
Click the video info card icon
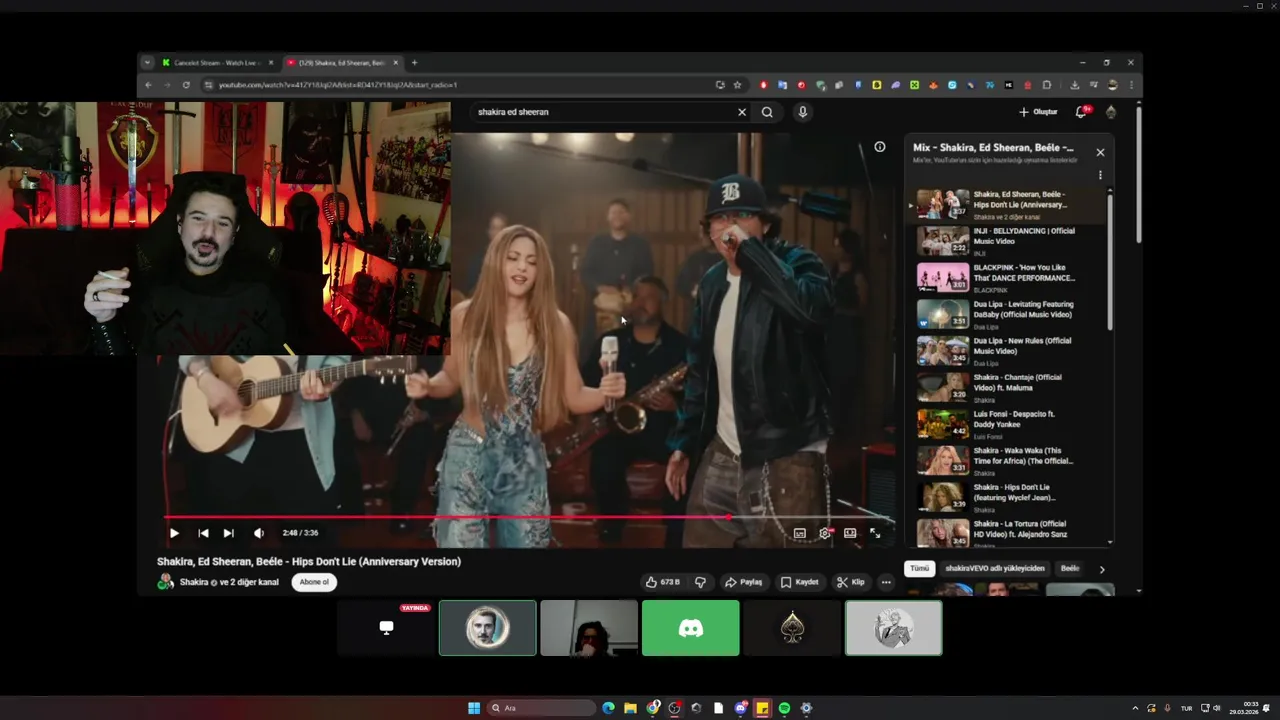pyautogui.click(x=880, y=147)
